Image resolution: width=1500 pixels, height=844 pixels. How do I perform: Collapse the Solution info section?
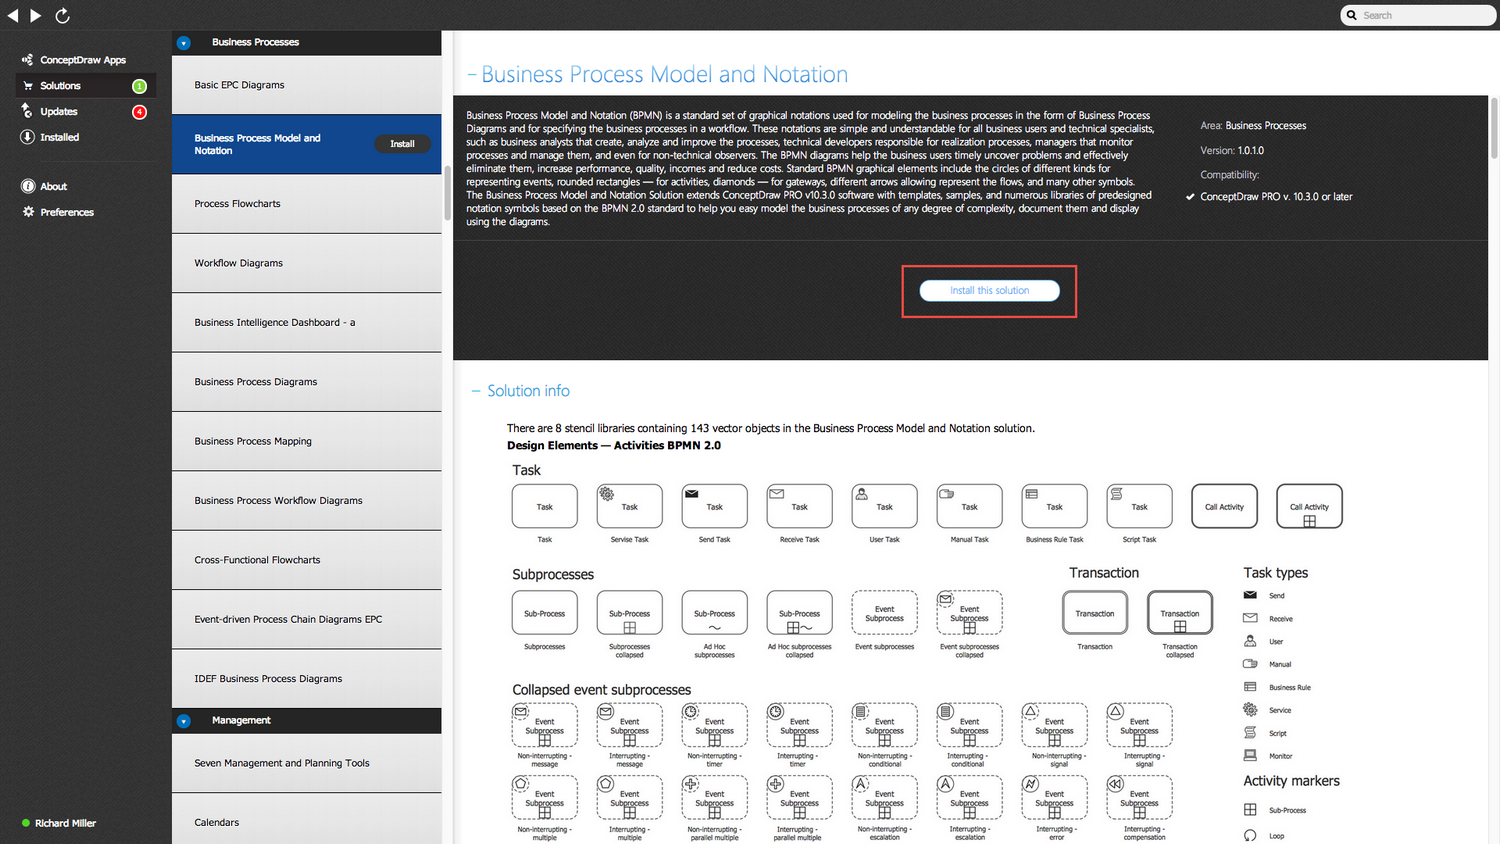coord(476,391)
